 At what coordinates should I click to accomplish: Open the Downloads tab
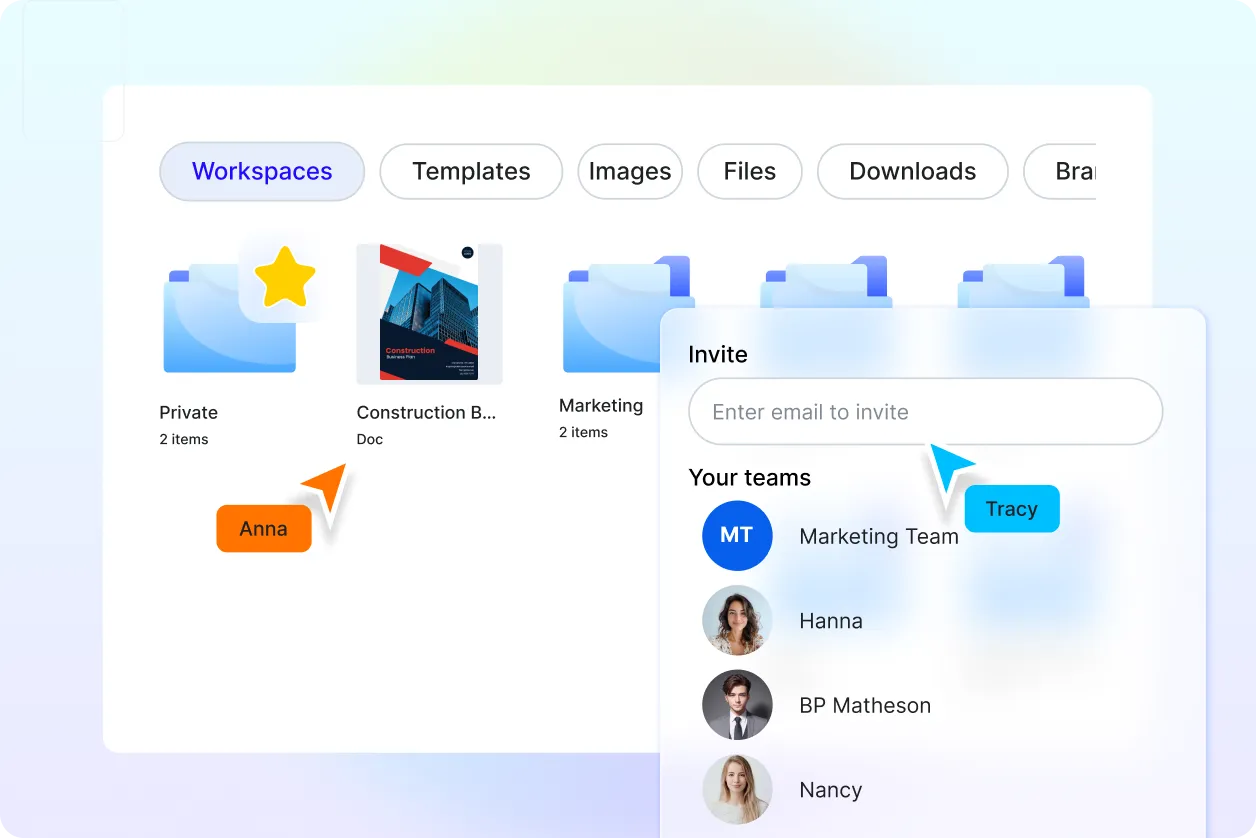(913, 171)
